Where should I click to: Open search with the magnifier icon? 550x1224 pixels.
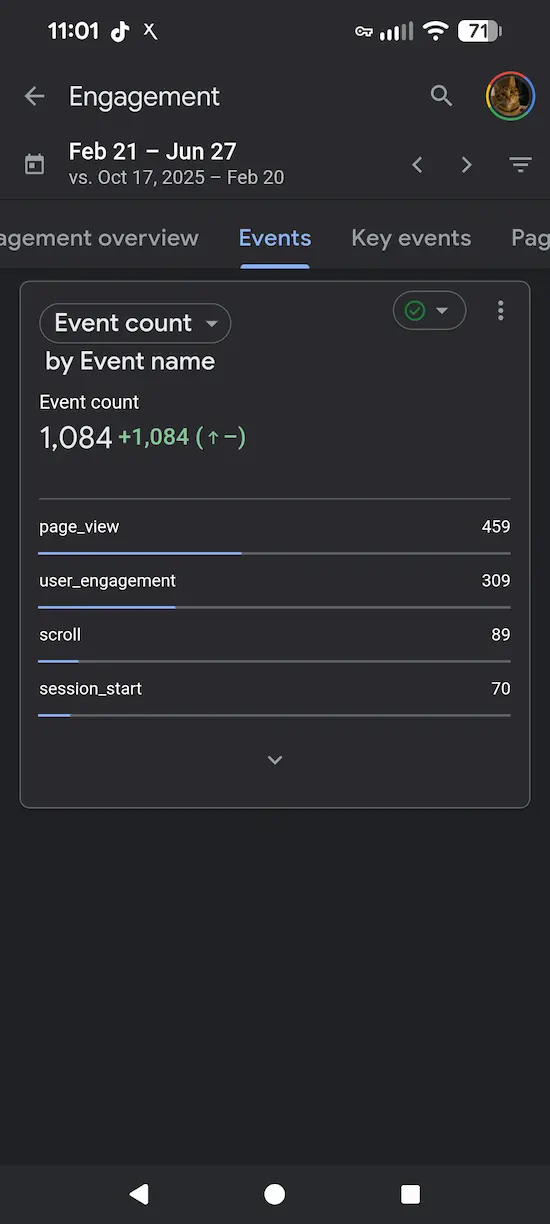pos(441,96)
